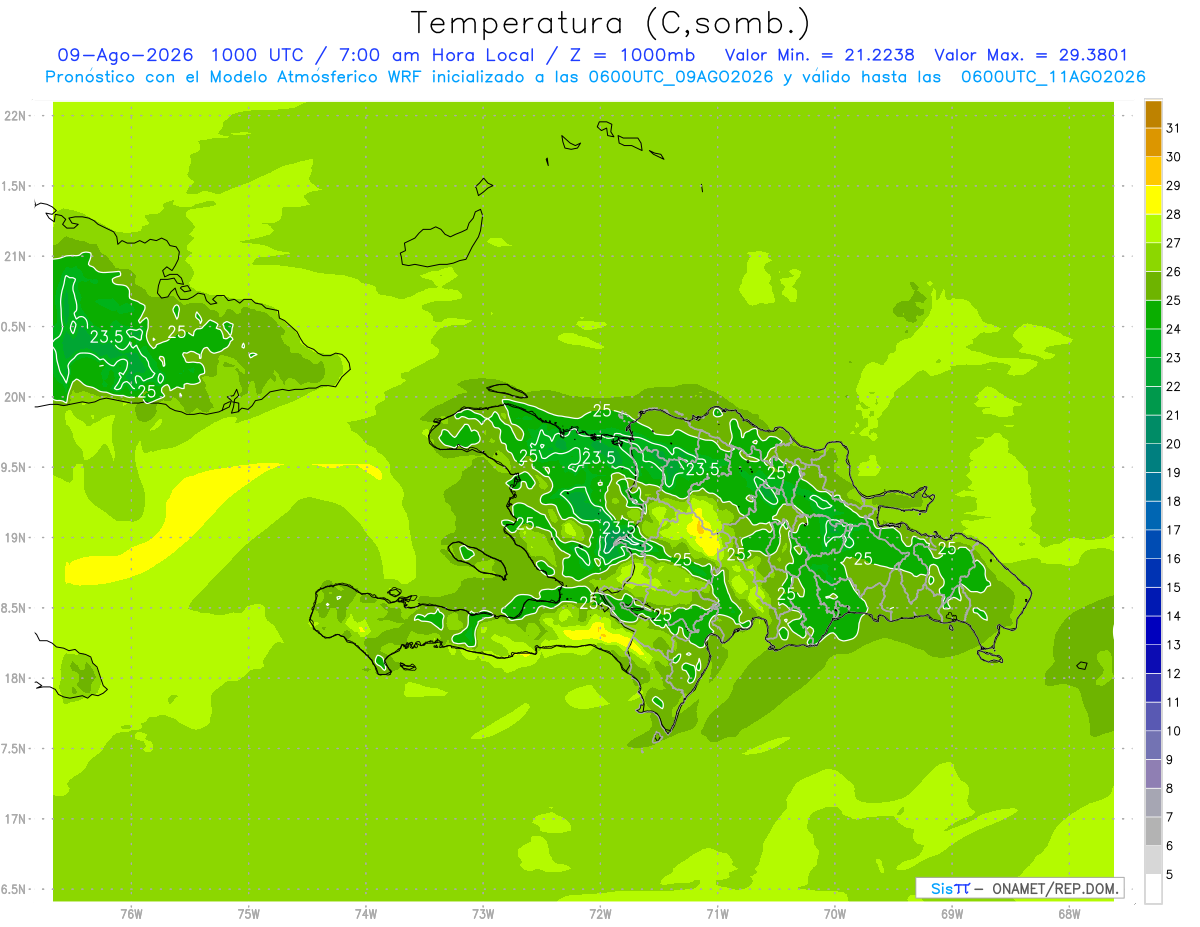The width and height of the screenshot is (1200, 927).
Task: Click the colorbar swatch between 30 and 31
Action: click(1153, 143)
